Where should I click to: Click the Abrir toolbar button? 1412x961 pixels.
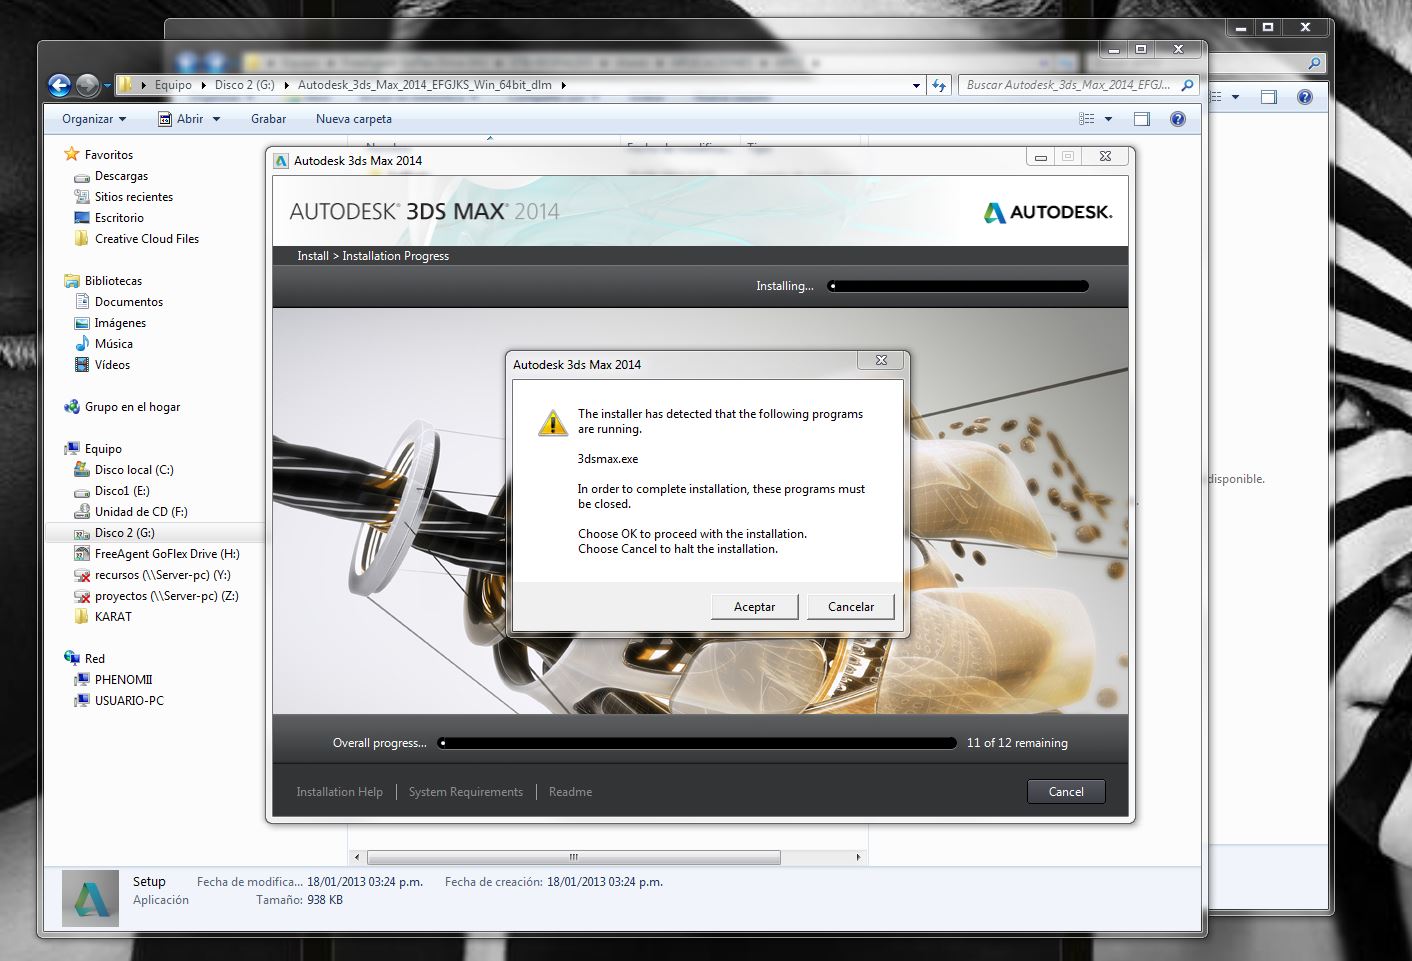click(180, 119)
